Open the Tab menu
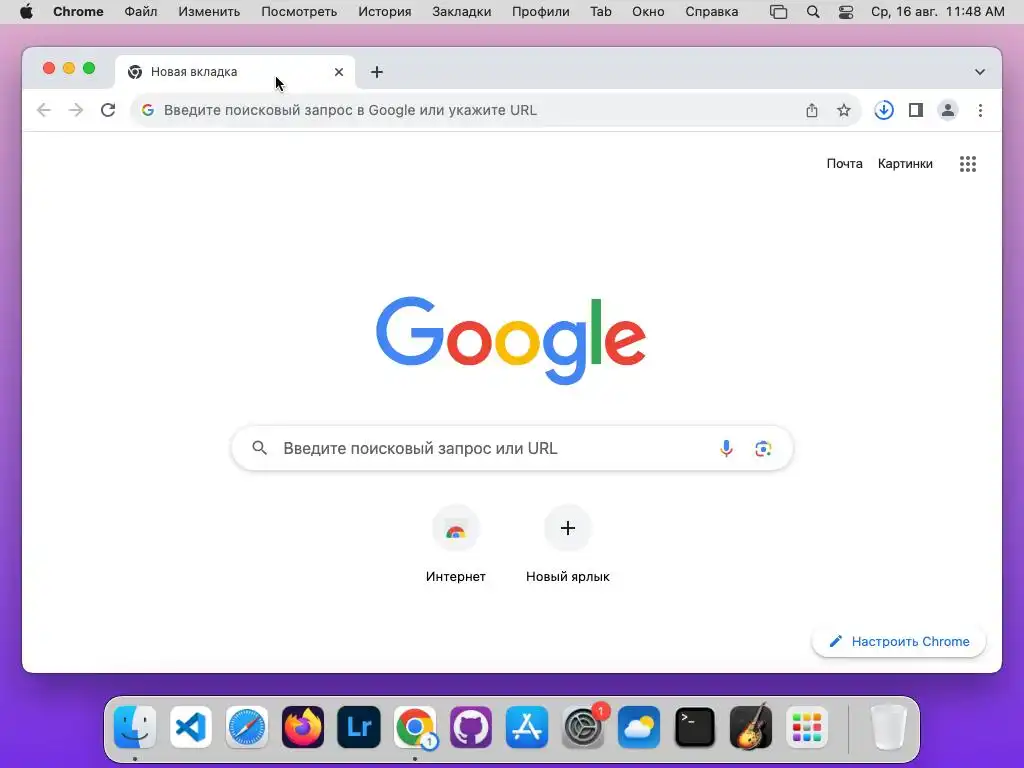Viewport: 1024px width, 768px height. pos(601,12)
